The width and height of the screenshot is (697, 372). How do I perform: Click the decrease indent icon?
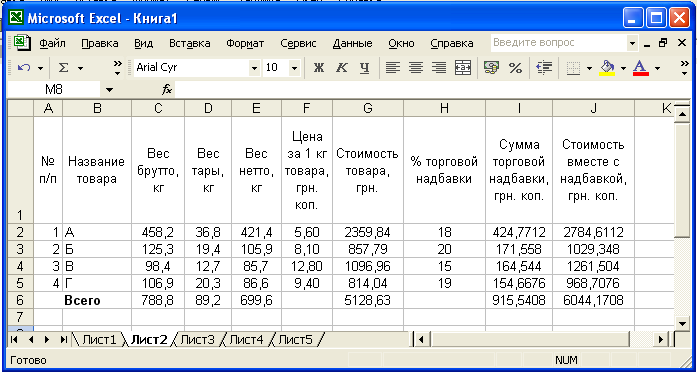coord(544,68)
